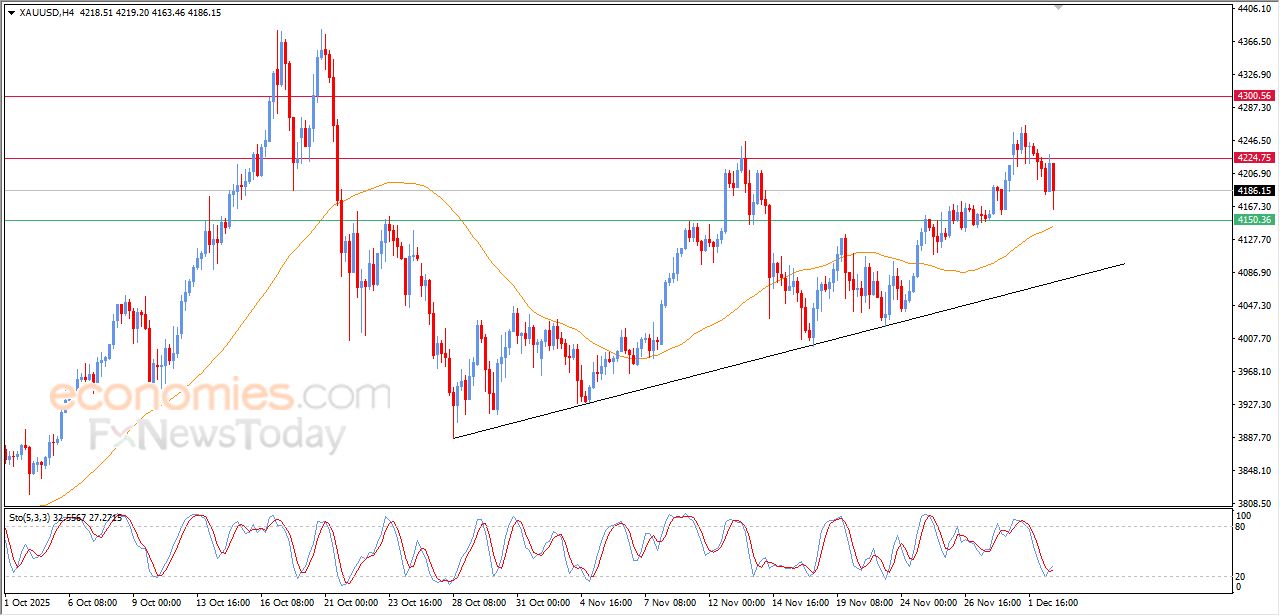Click the gray chart shift triangle marker

(1059, 8)
